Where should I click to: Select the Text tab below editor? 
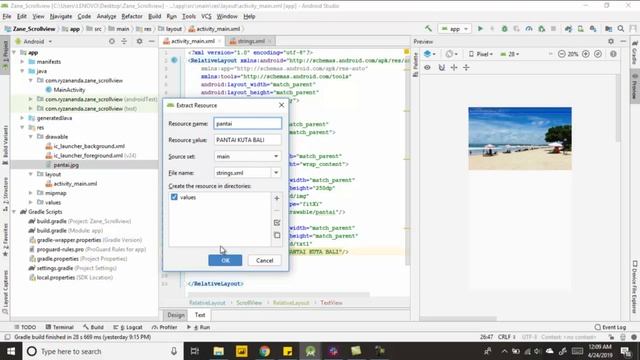coord(200,315)
